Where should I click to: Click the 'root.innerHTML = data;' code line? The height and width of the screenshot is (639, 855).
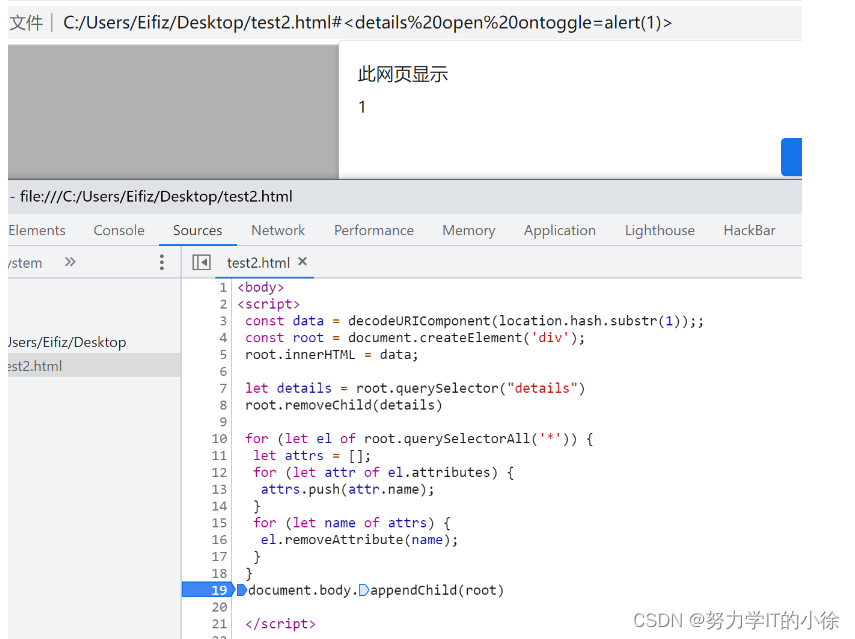pos(332,355)
